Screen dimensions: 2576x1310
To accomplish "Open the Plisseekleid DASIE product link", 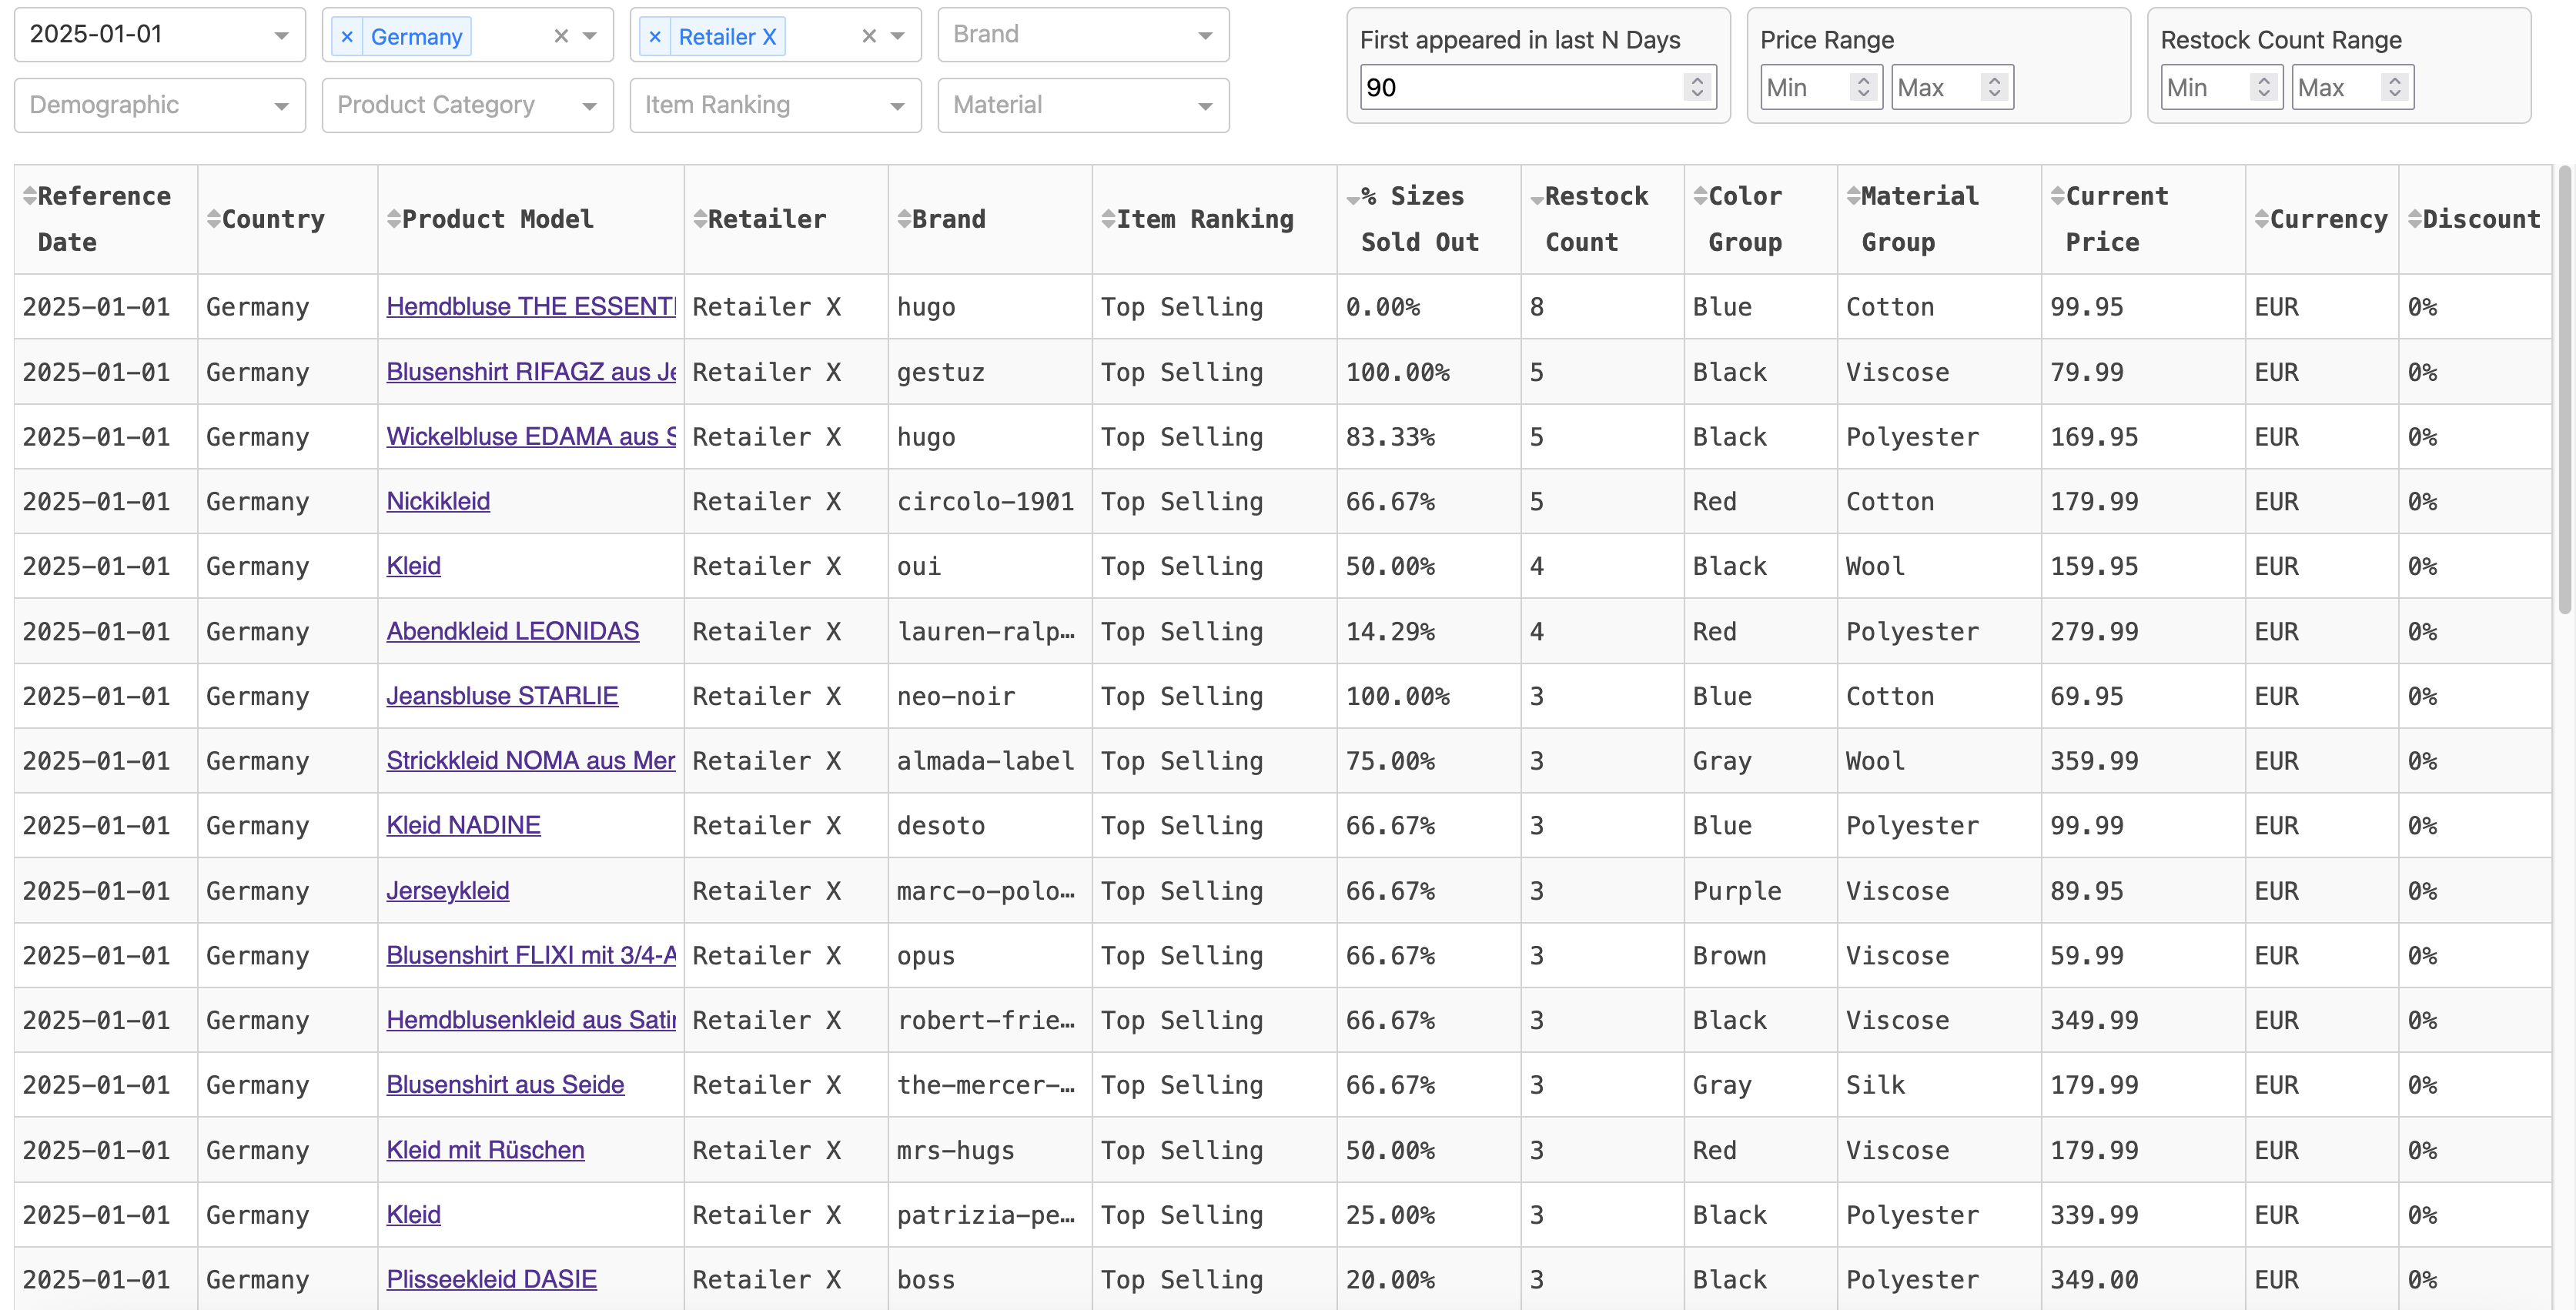I will pos(491,1279).
